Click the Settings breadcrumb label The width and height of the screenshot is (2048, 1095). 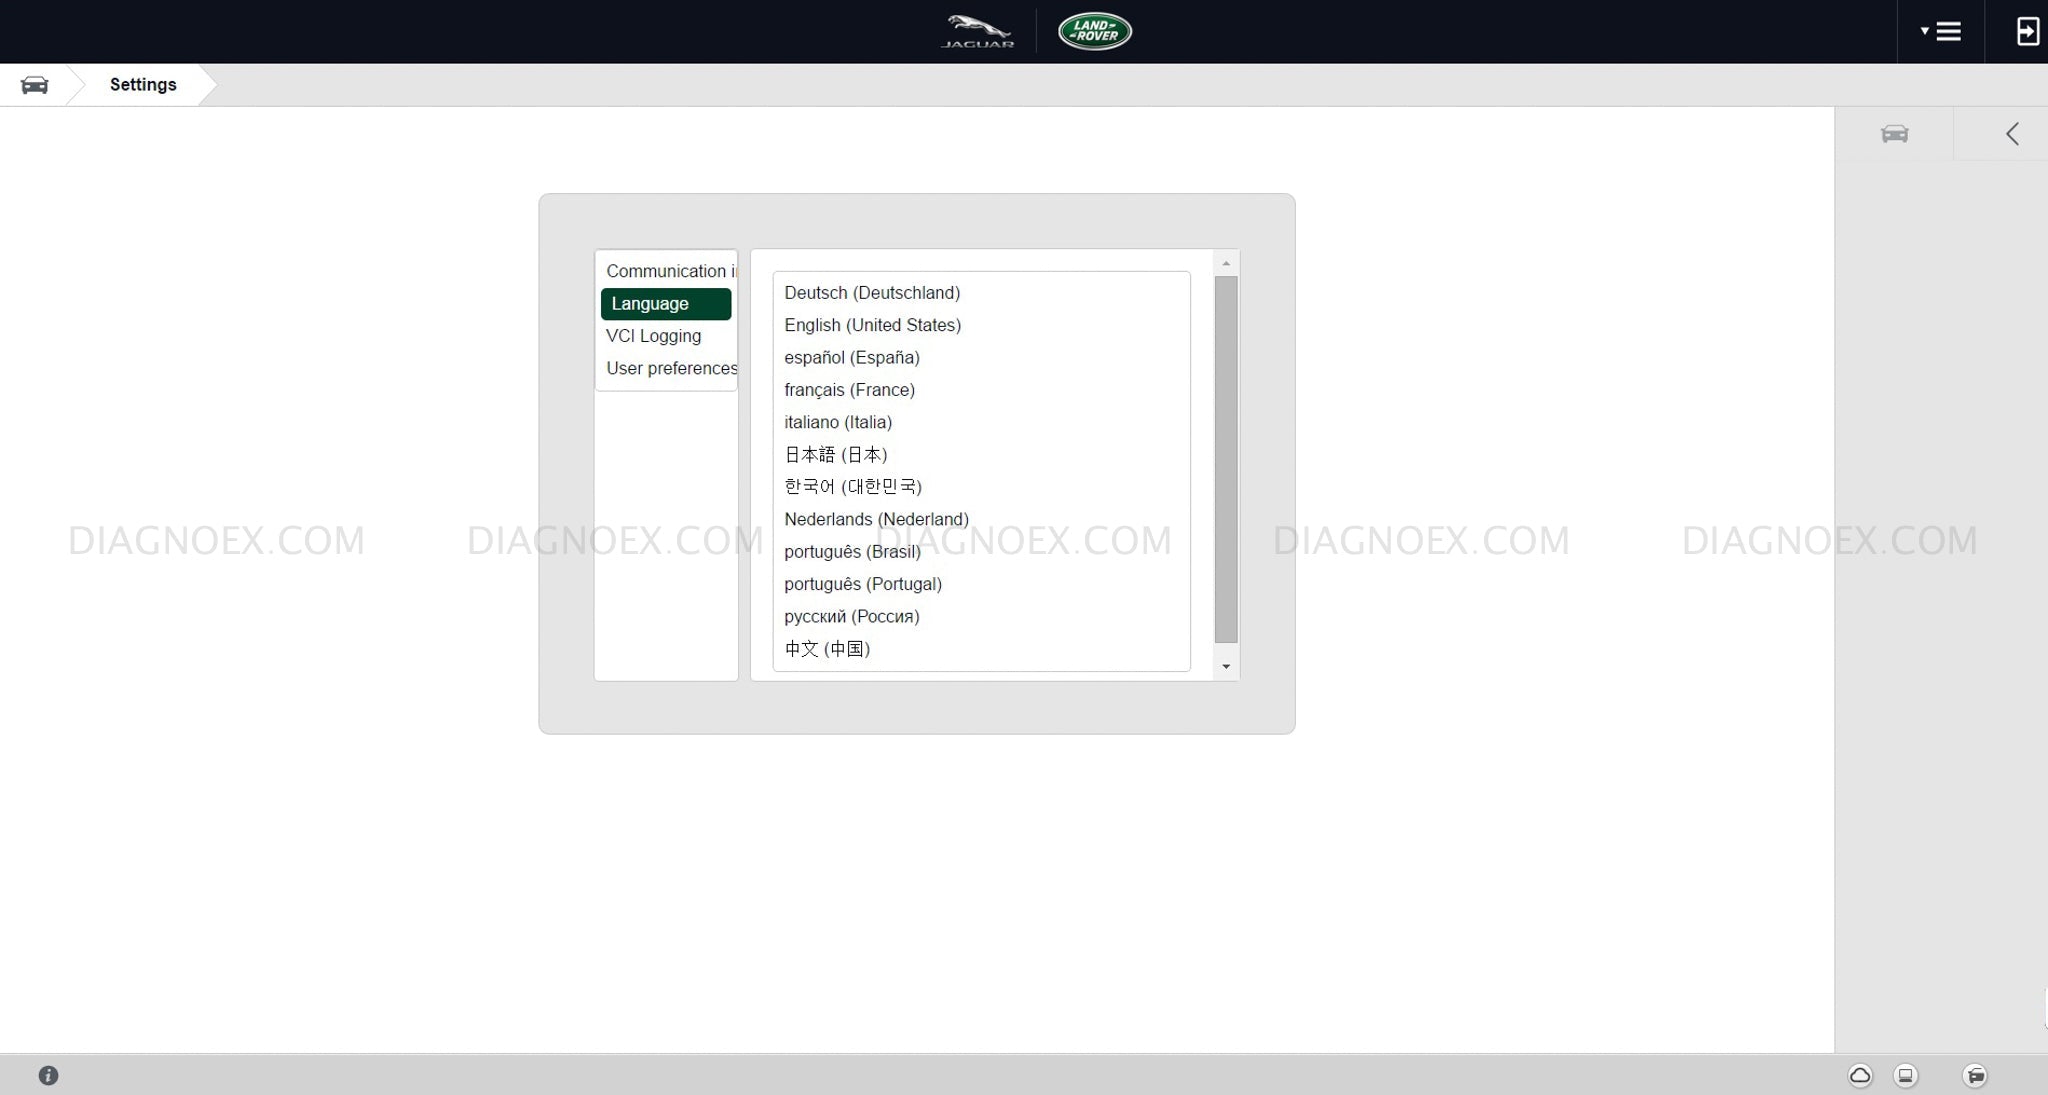pos(143,85)
